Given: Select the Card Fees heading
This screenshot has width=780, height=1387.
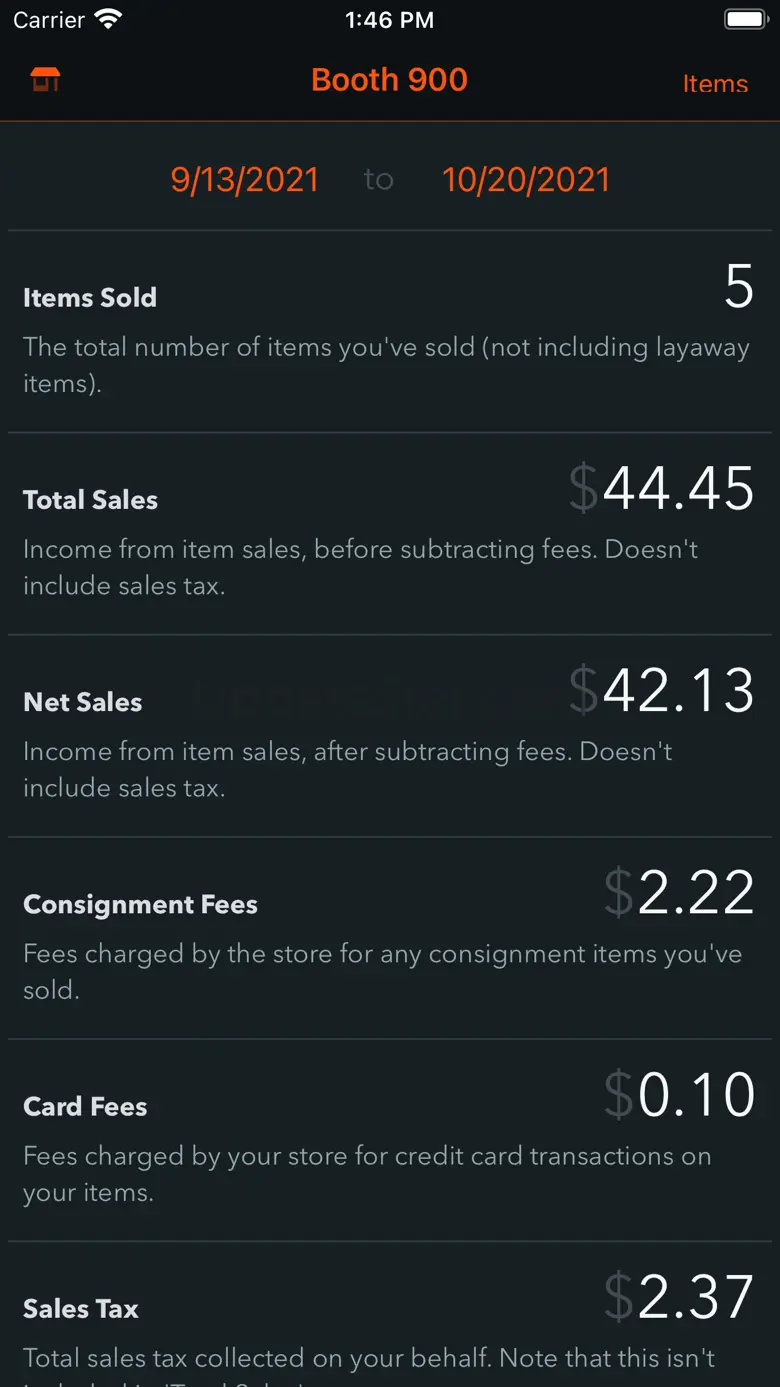Looking at the screenshot, I should [x=85, y=1106].
